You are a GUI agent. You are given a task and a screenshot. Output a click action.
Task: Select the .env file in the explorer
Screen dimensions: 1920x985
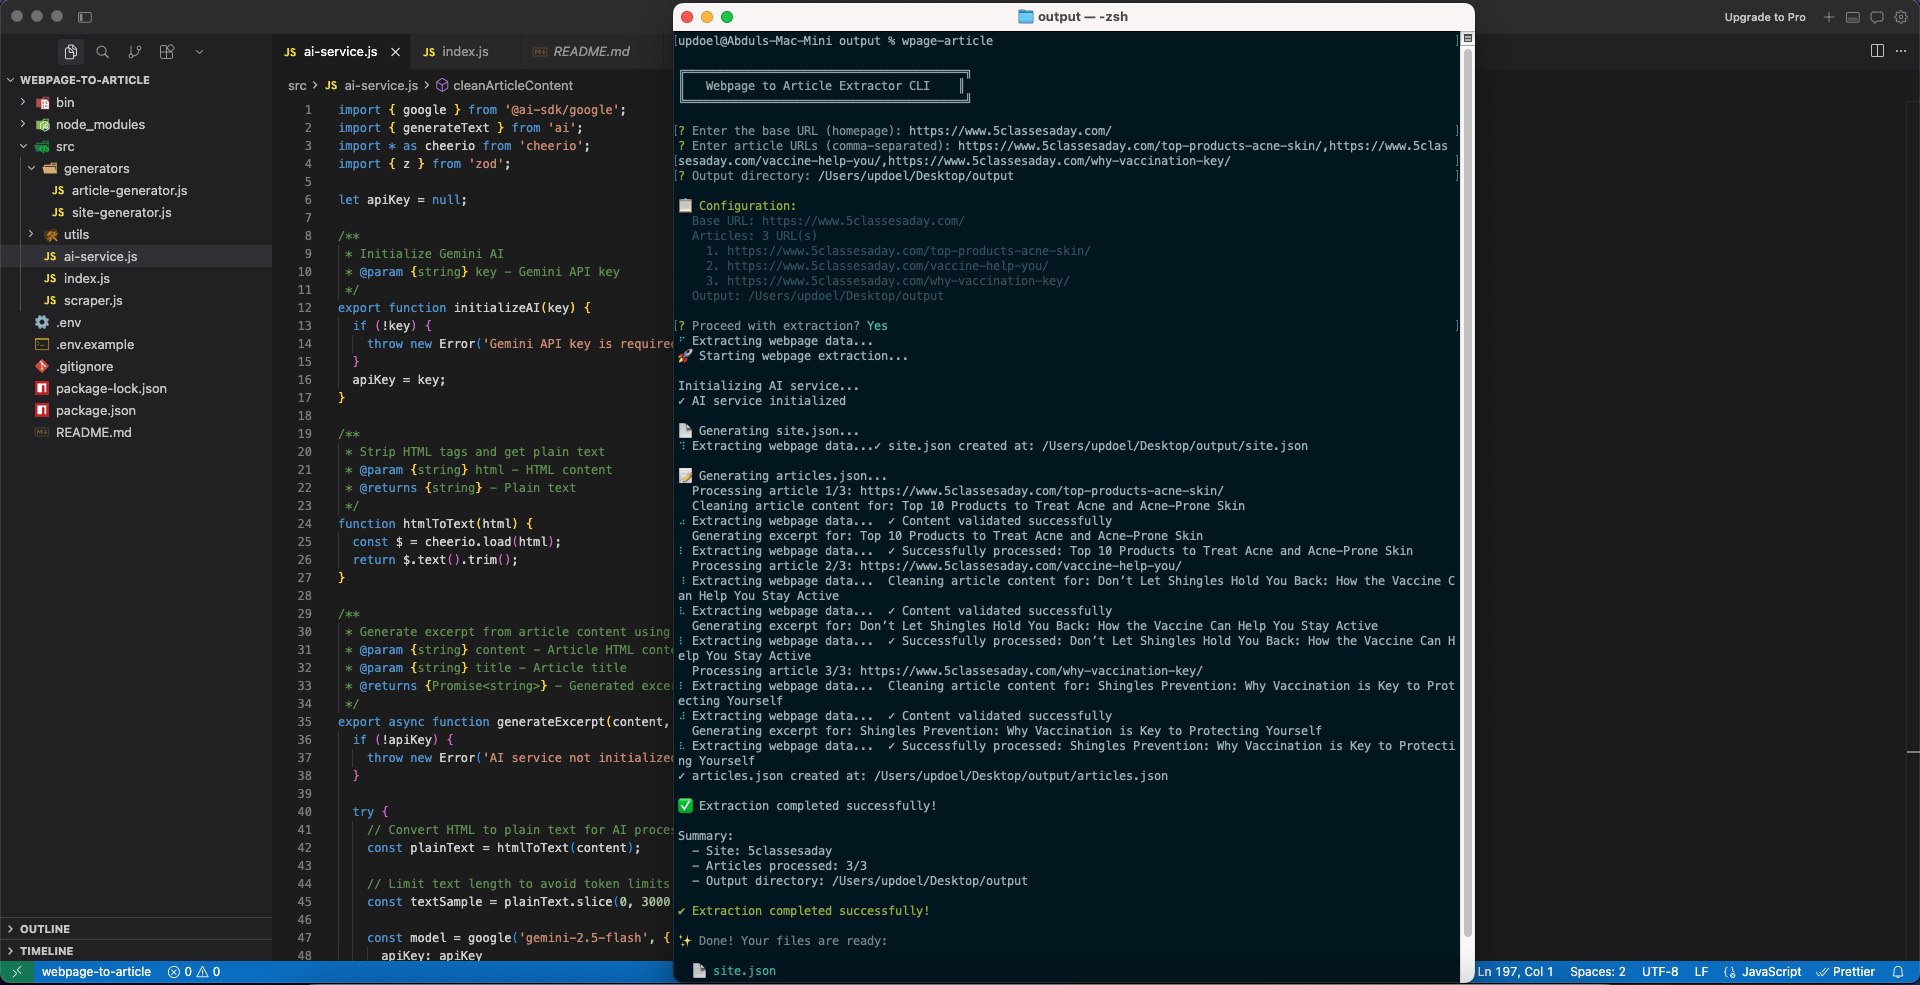(x=68, y=322)
